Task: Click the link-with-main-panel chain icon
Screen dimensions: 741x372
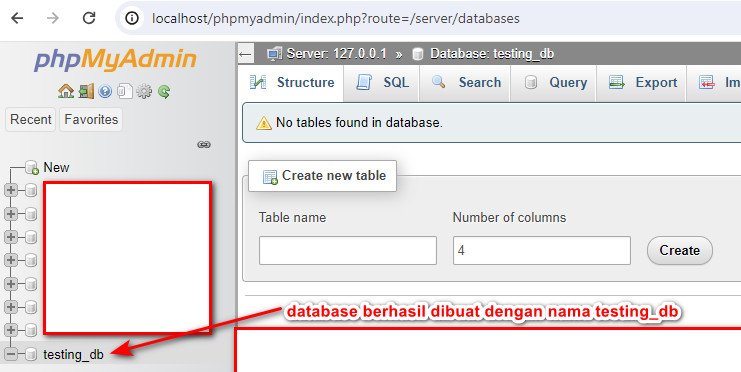Action: point(204,145)
